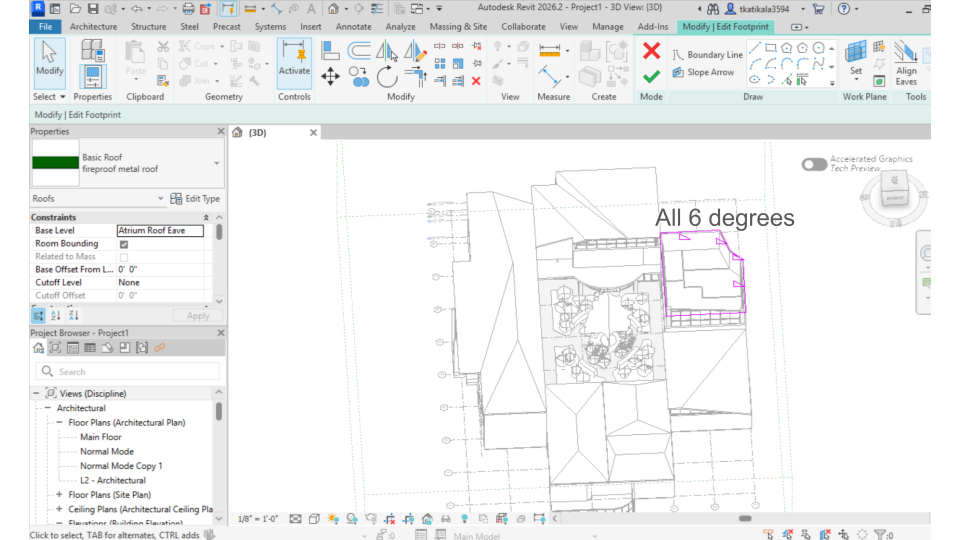Click the Align Eaves tool
This screenshot has height=540, width=960.
point(906,64)
